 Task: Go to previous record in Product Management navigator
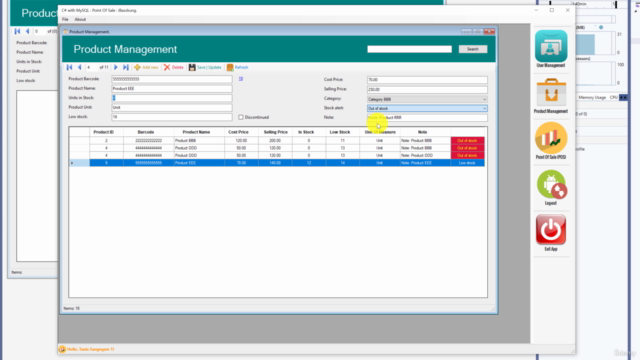click(80, 67)
